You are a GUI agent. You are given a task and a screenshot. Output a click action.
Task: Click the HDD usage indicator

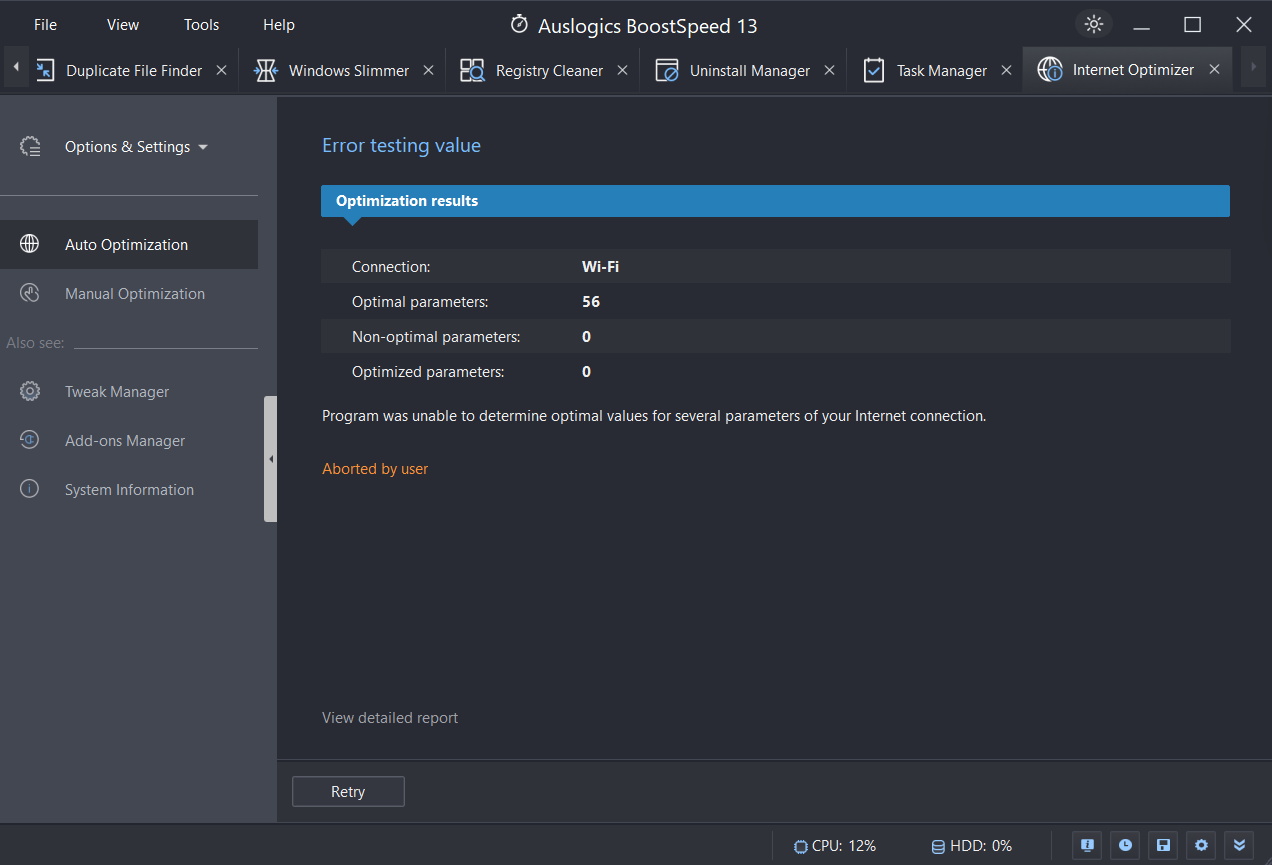point(971,846)
